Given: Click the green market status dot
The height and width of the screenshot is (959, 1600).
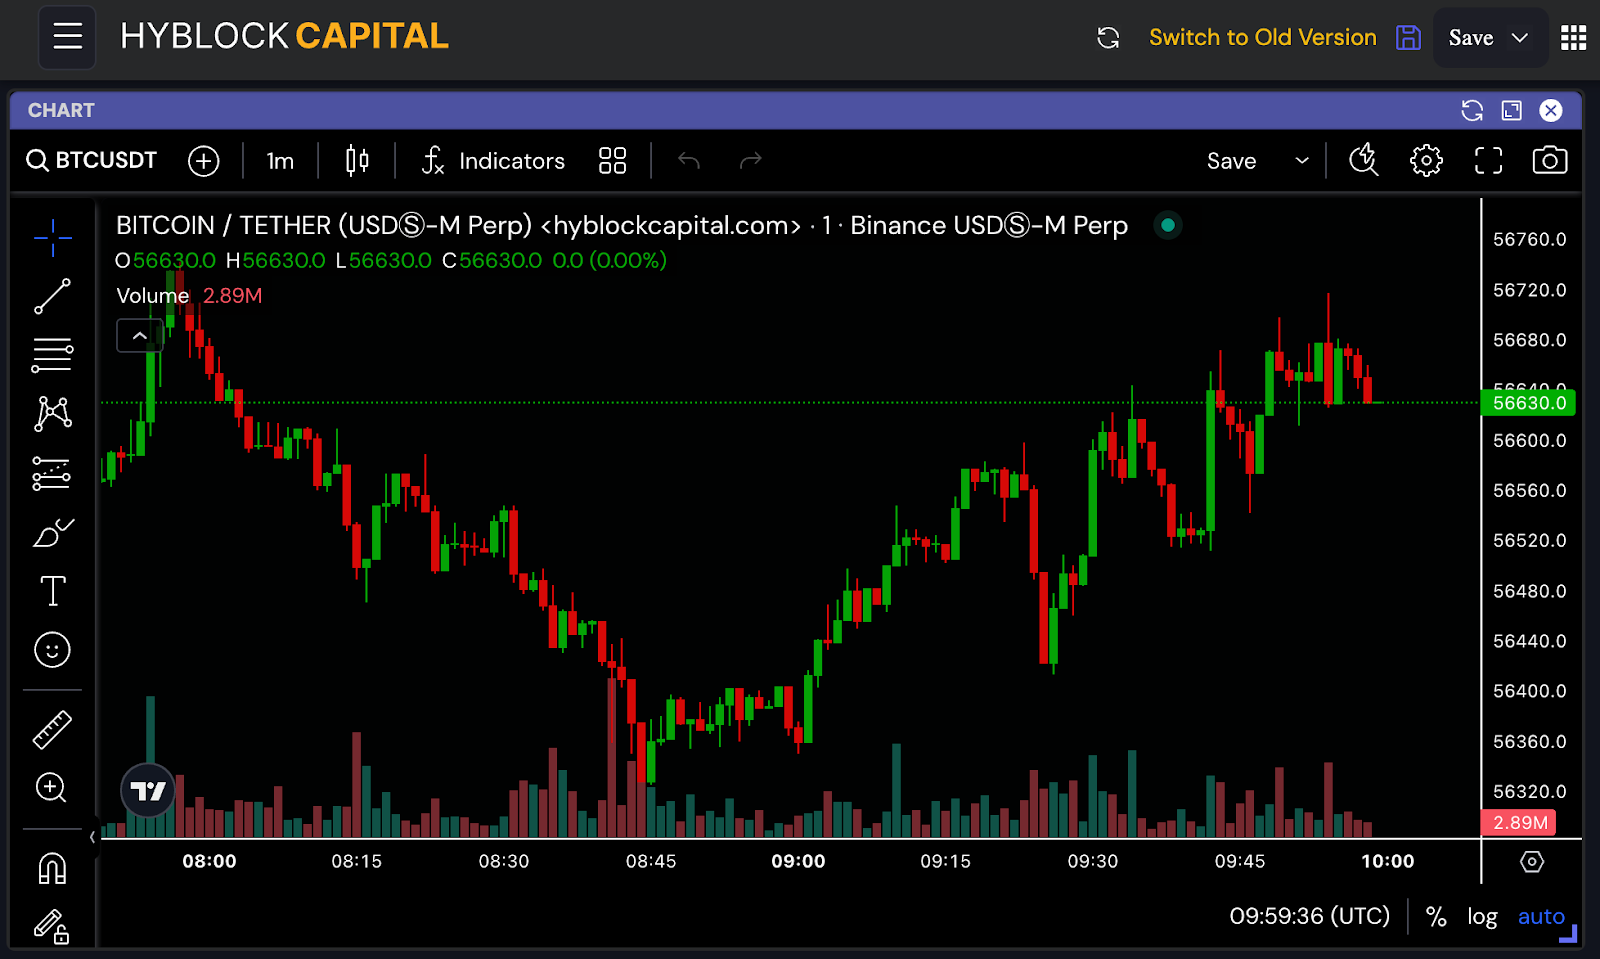Looking at the screenshot, I should (1167, 225).
